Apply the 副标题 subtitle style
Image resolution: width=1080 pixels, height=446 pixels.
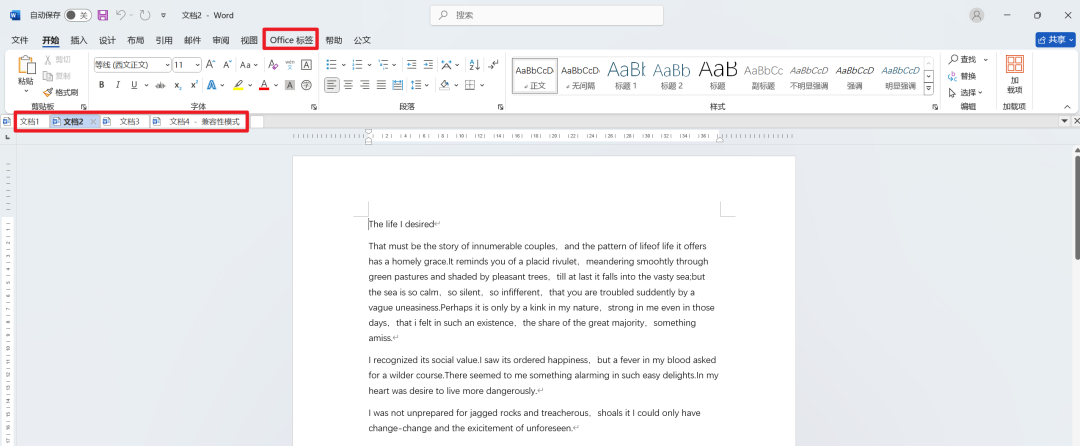coord(763,76)
